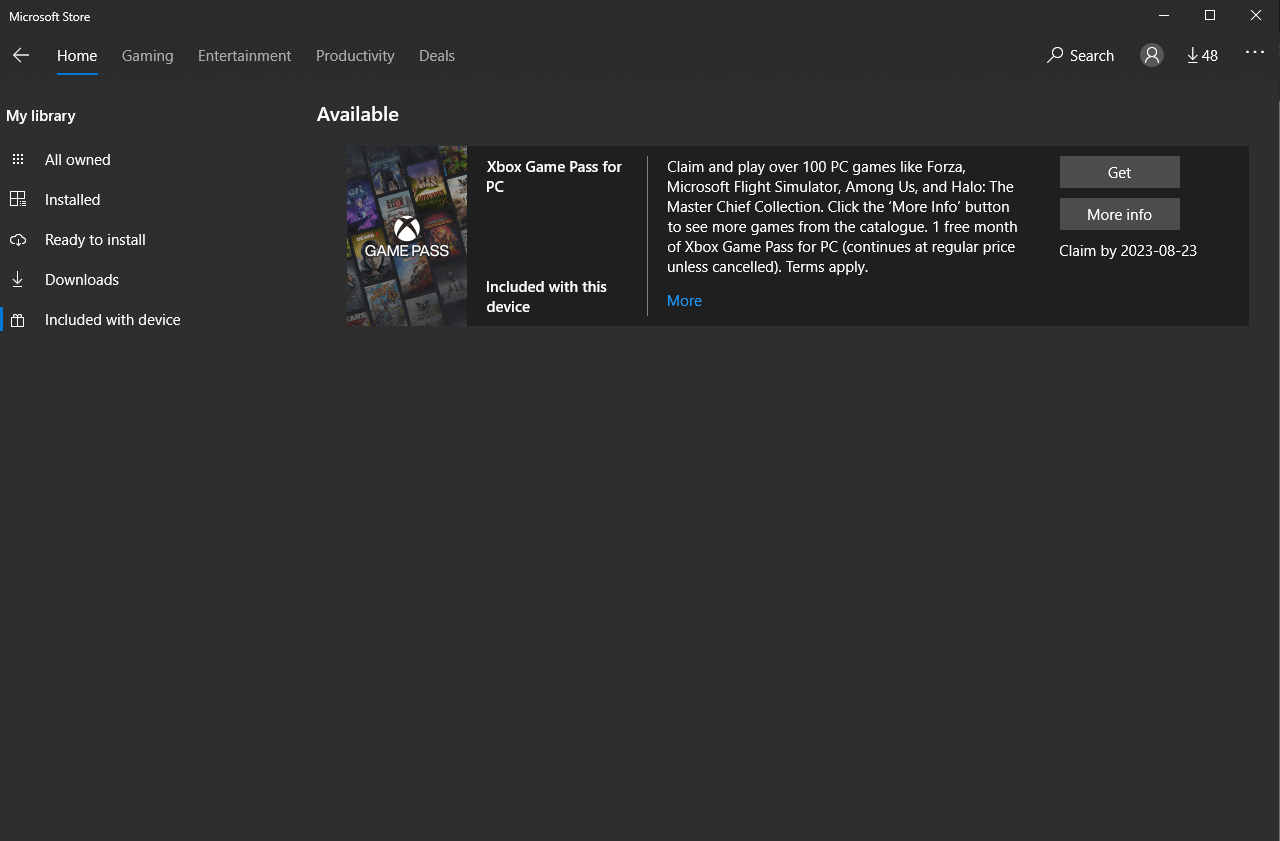This screenshot has height=841, width=1280.
Task: Click the Ready to install cloud icon
Action: [x=18, y=240]
